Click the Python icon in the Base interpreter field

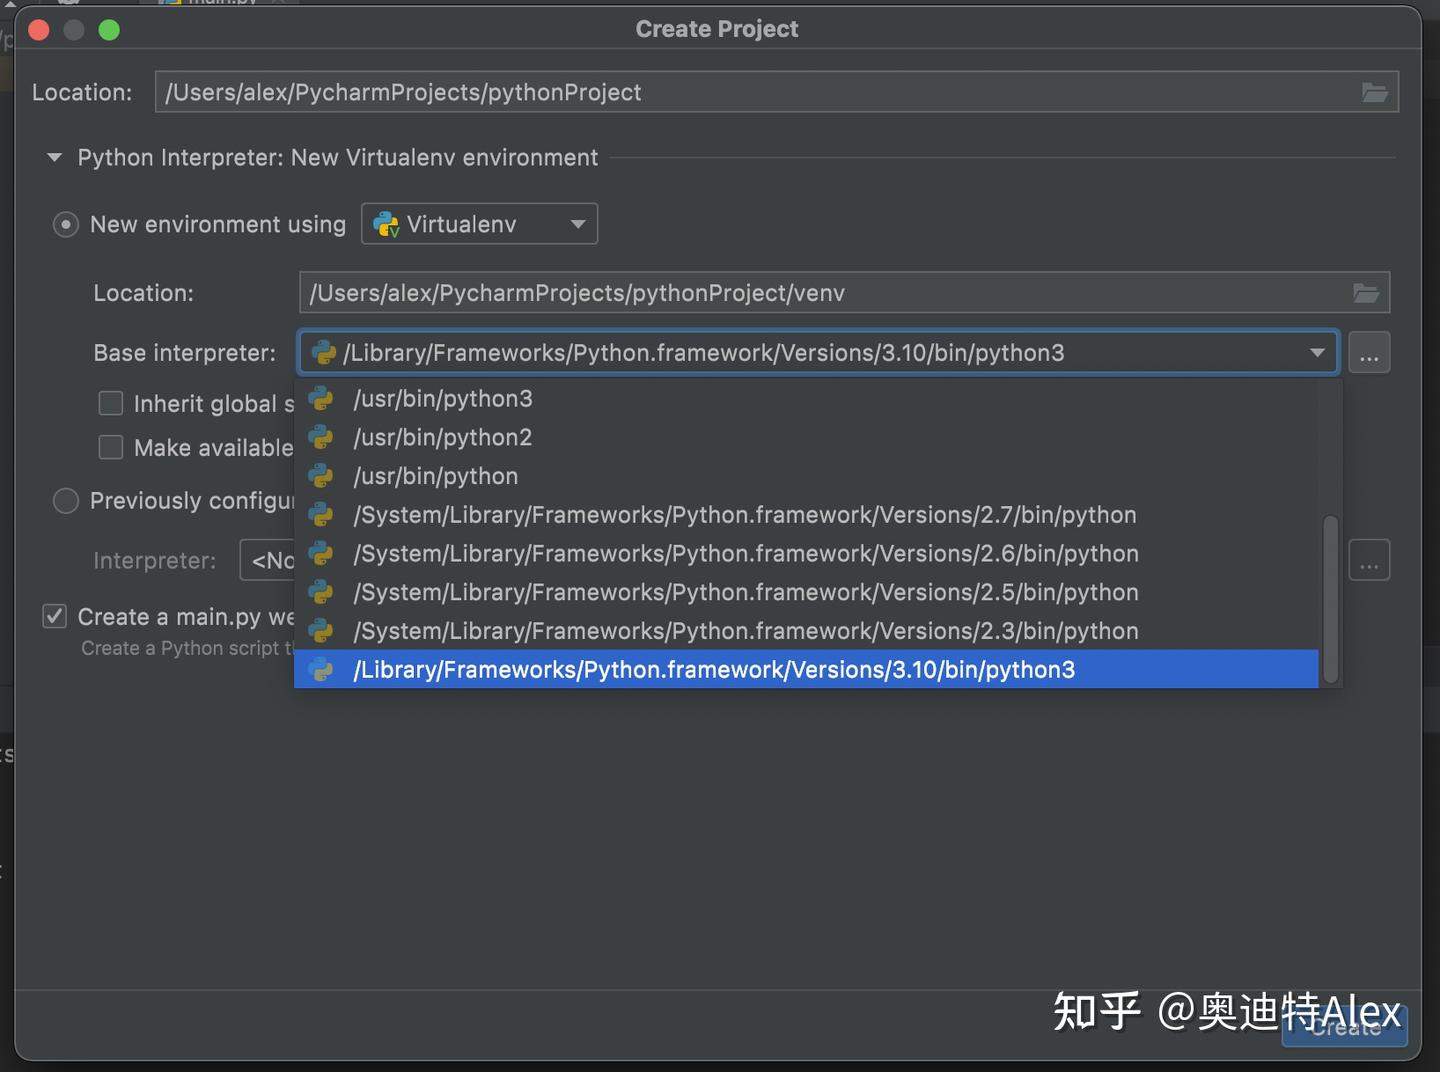(324, 352)
